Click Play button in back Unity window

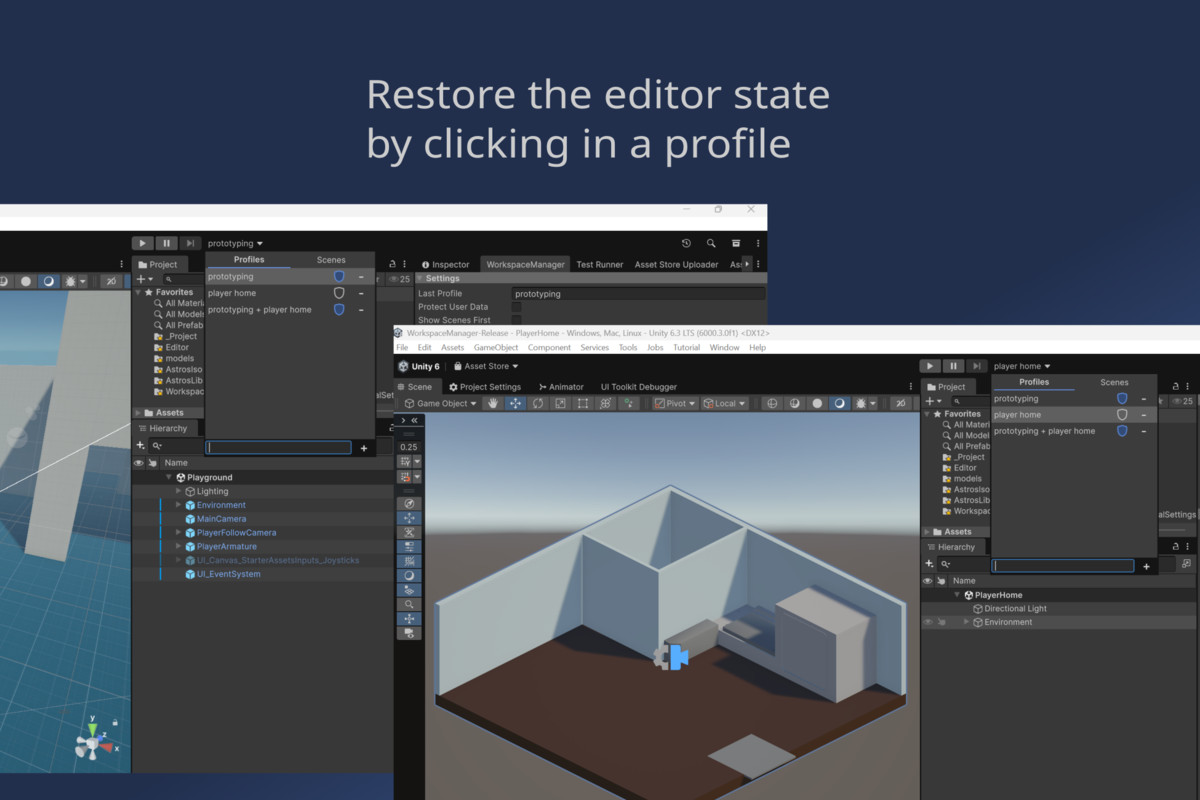[143, 243]
